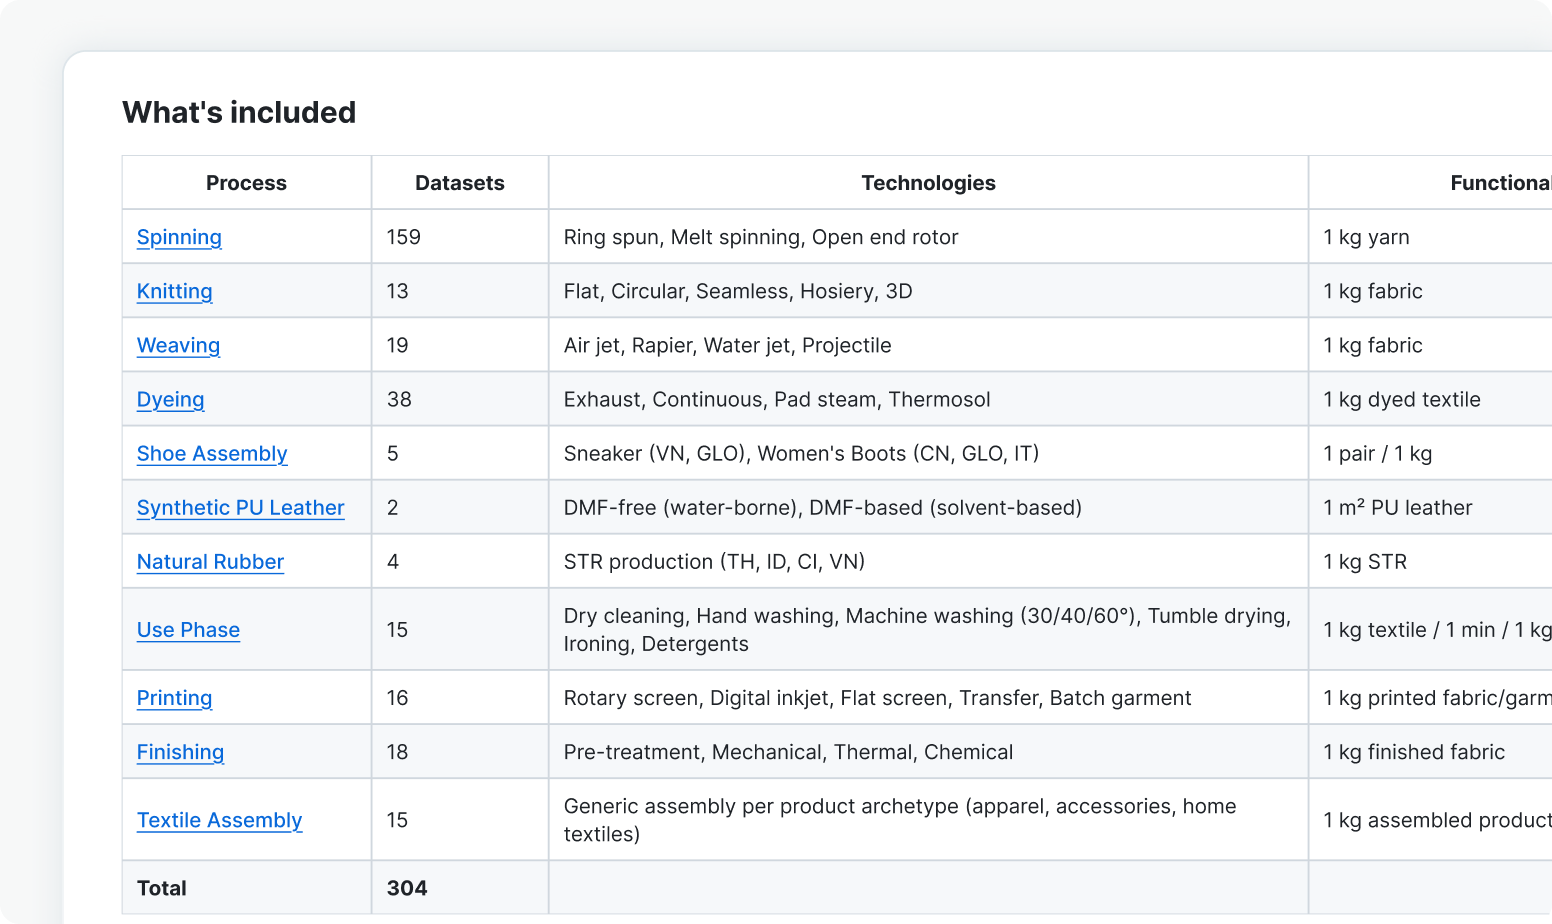Click the Spinning datasets count 159
This screenshot has width=1552, height=924.
click(x=404, y=237)
